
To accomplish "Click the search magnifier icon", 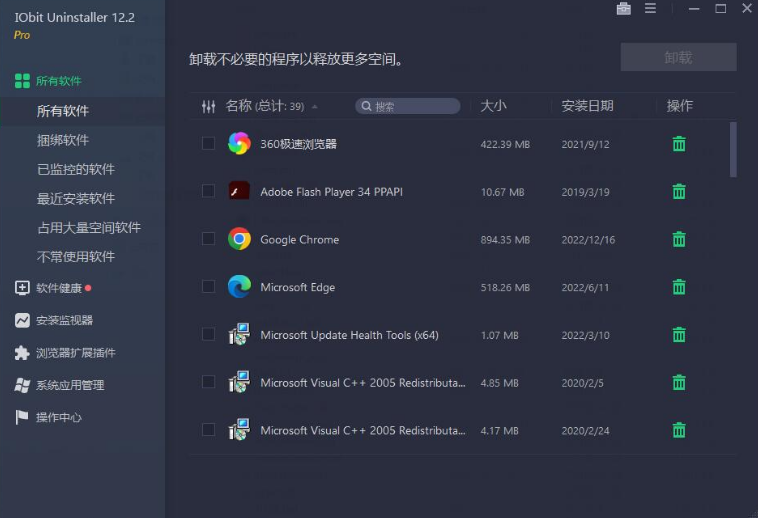I will (x=366, y=106).
